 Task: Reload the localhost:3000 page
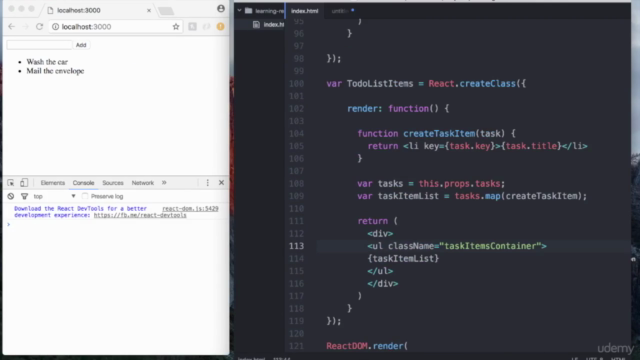click(x=39, y=27)
